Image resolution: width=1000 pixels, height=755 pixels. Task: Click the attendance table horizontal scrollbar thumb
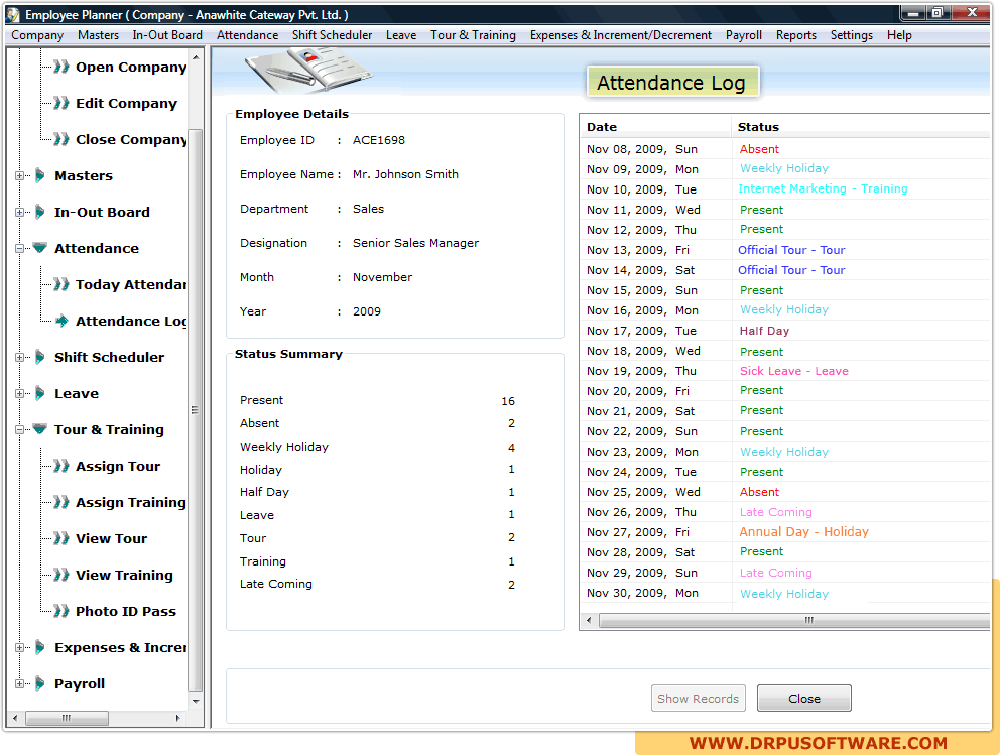[x=807, y=620]
